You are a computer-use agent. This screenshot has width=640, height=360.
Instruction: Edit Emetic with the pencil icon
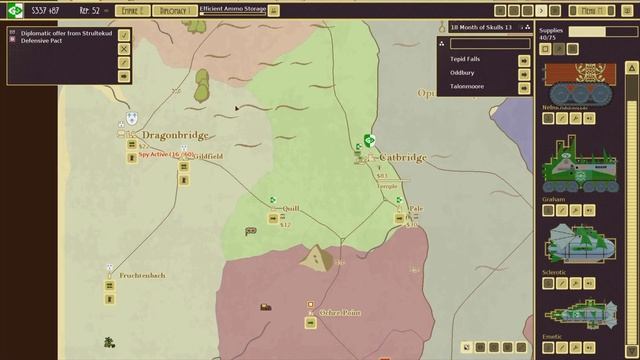[562, 348]
